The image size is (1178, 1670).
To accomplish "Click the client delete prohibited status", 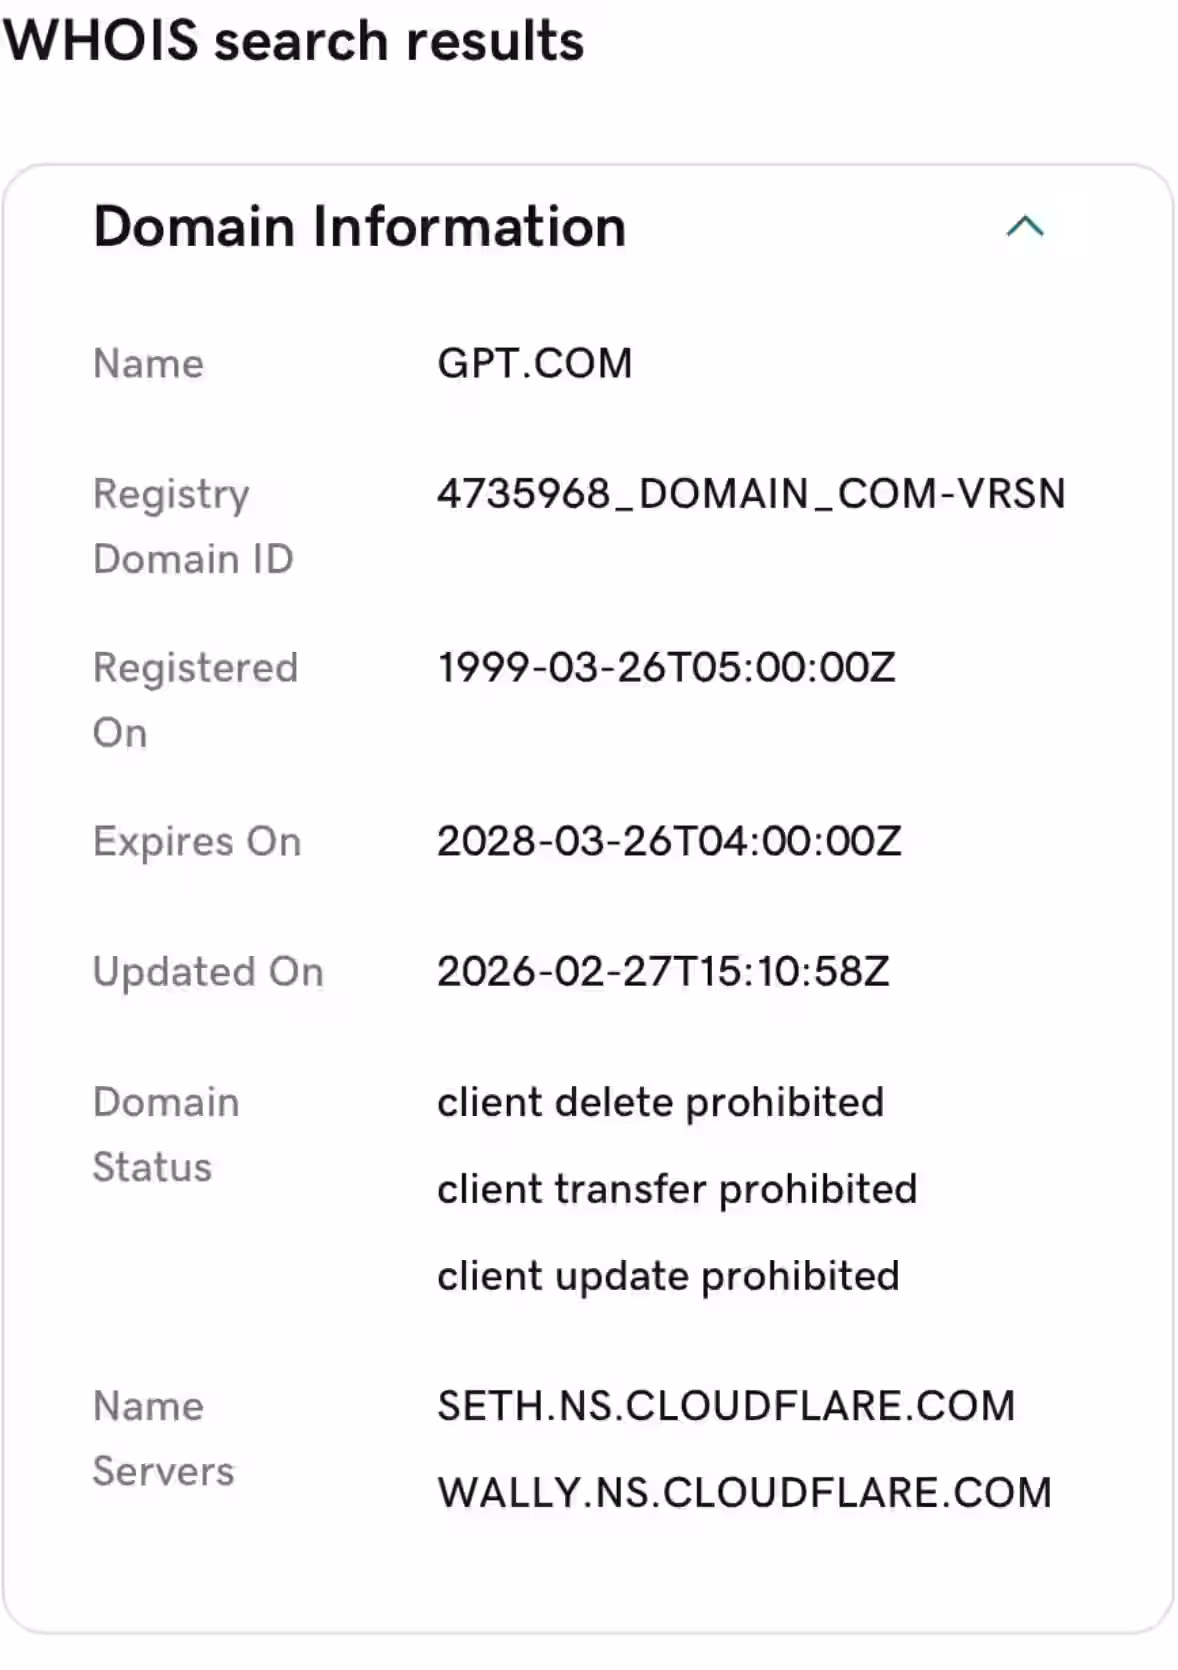I will pos(660,1103).
